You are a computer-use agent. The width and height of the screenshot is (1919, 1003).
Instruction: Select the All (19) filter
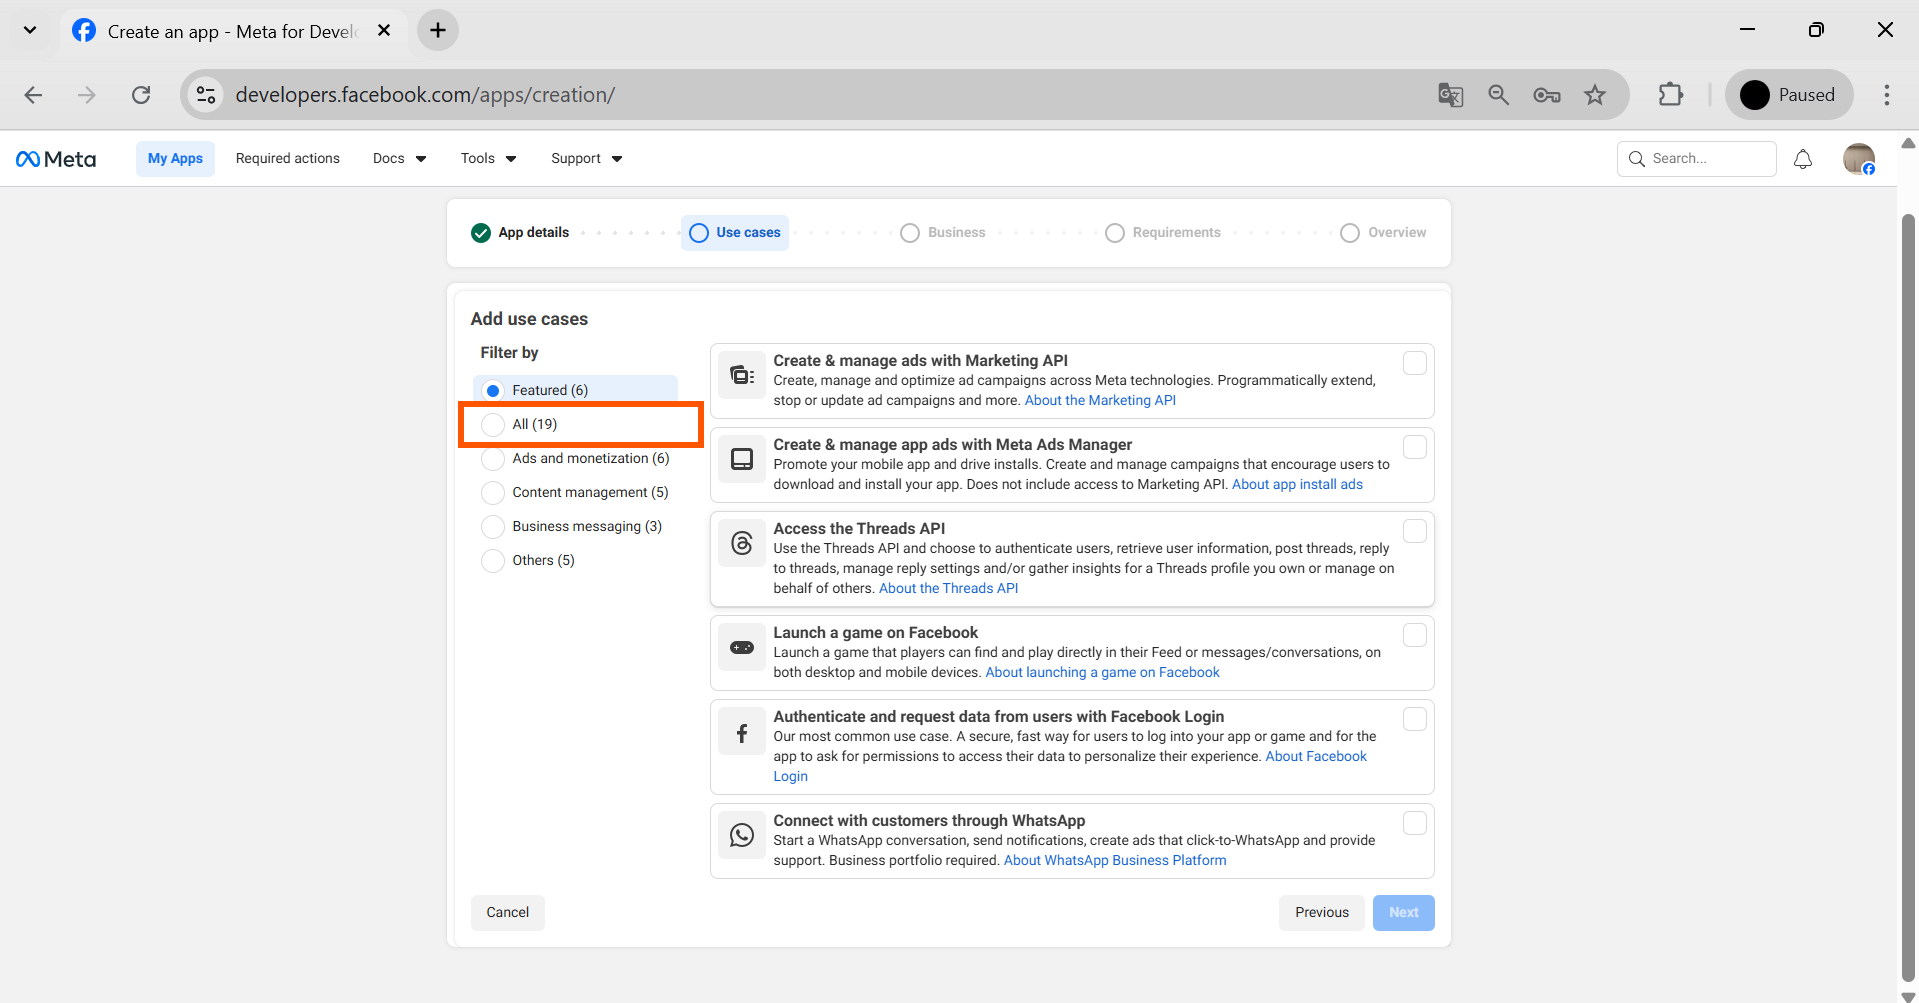575,424
